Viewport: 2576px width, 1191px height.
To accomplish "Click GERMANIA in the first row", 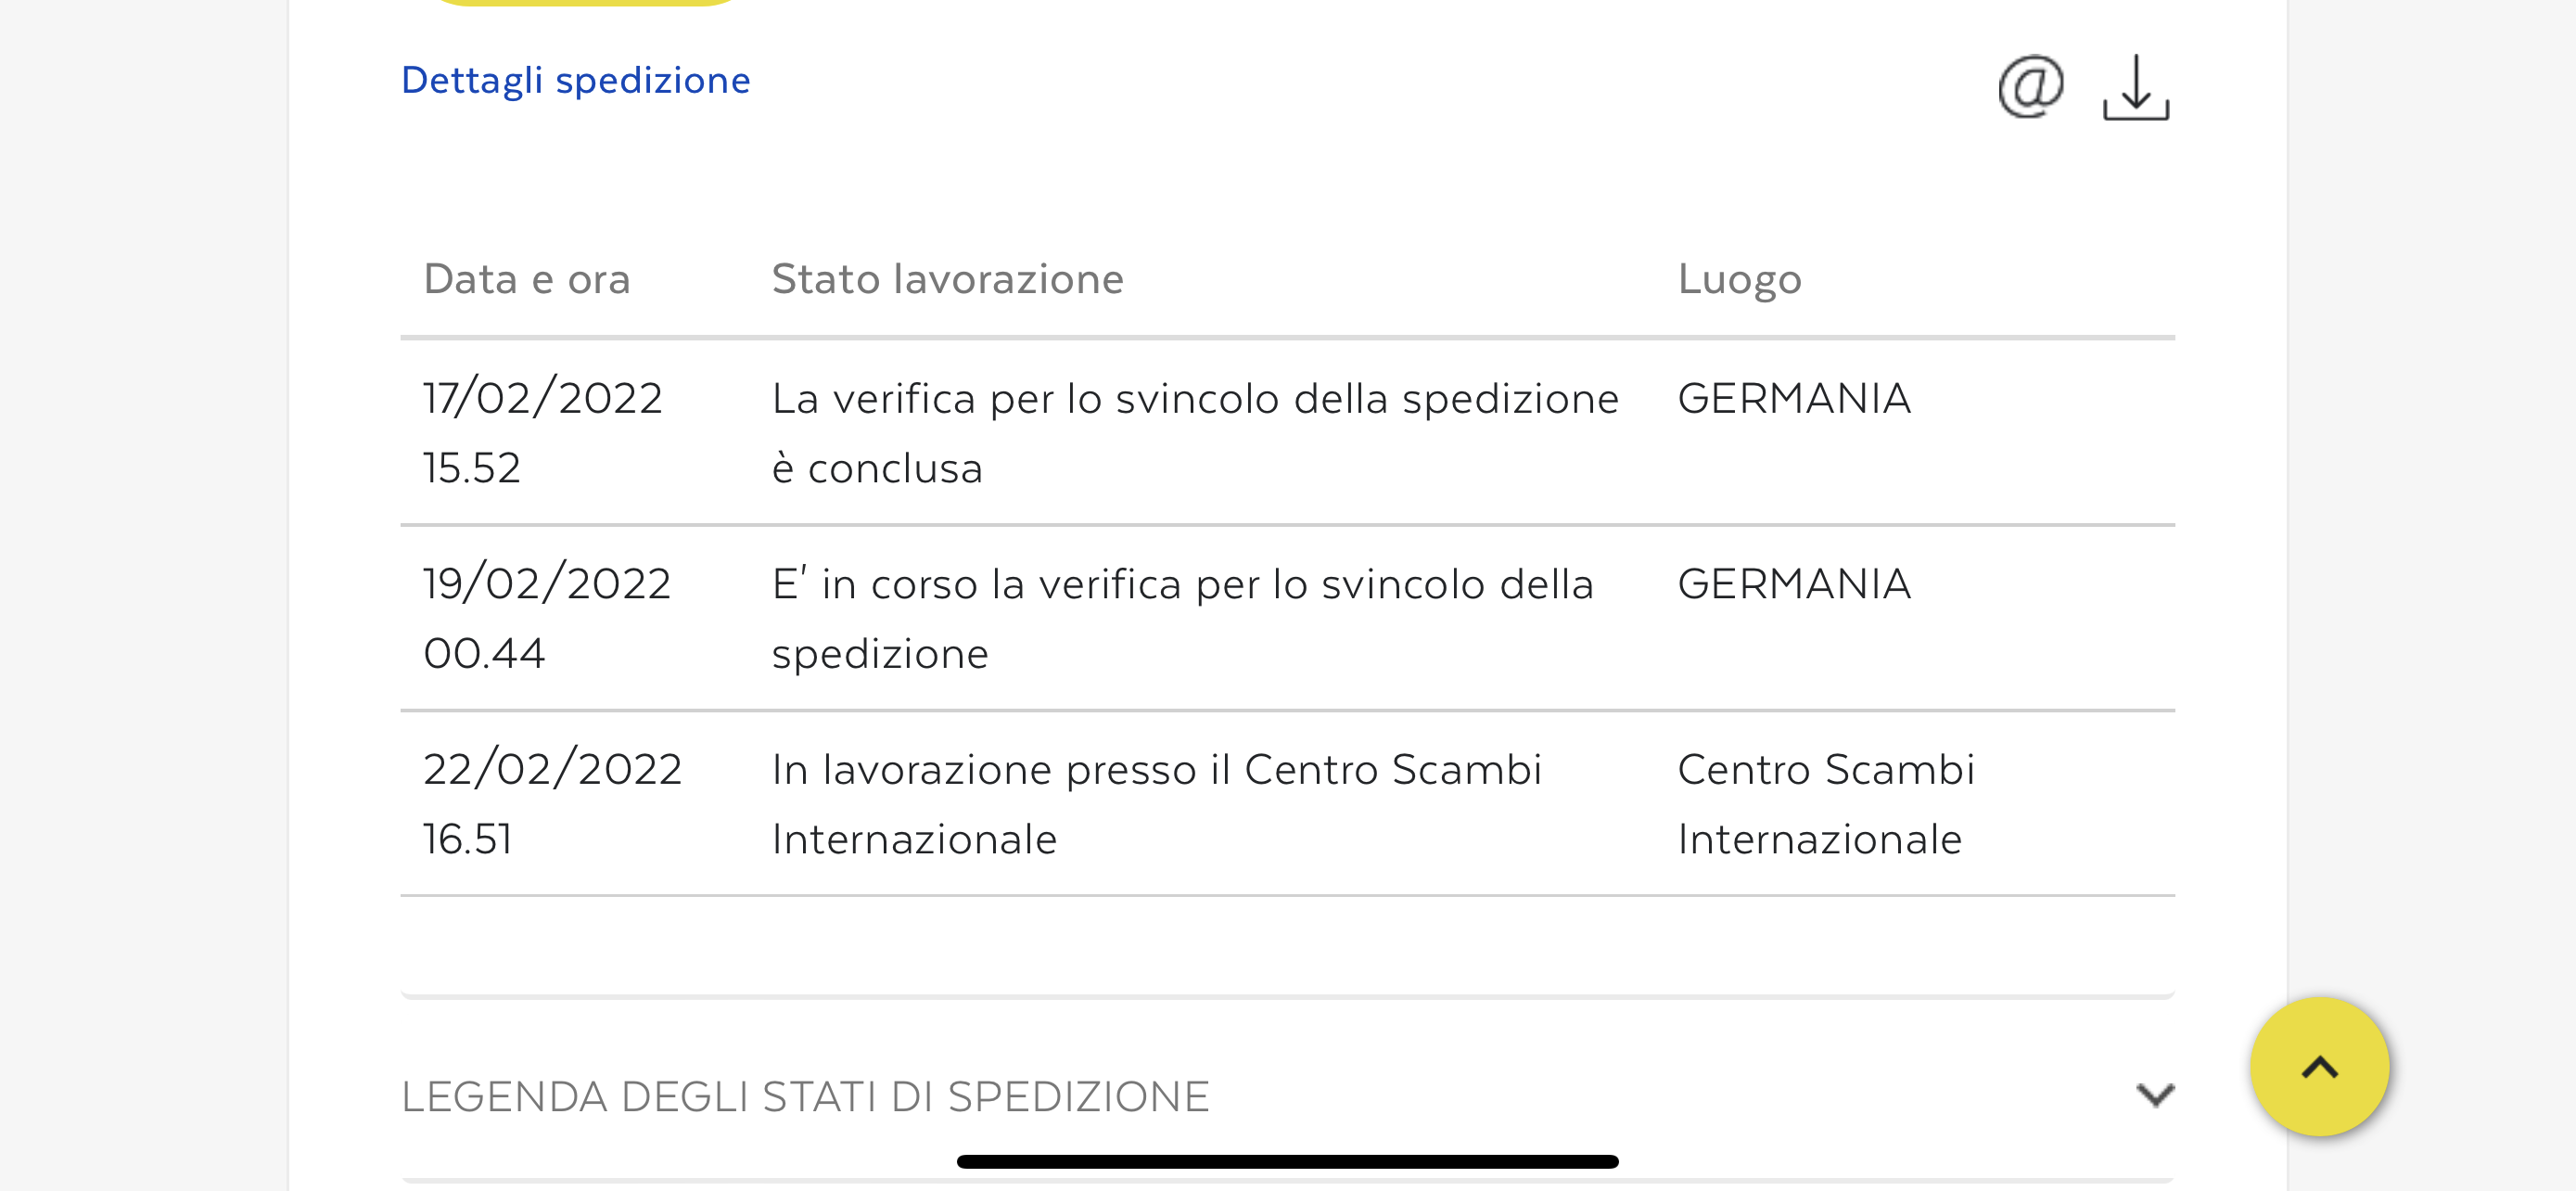I will [1794, 398].
